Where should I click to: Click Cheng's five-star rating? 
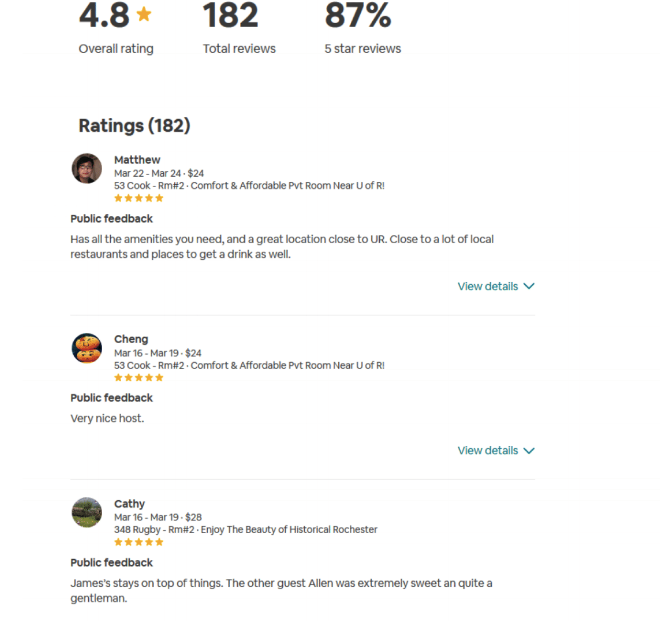point(138,378)
